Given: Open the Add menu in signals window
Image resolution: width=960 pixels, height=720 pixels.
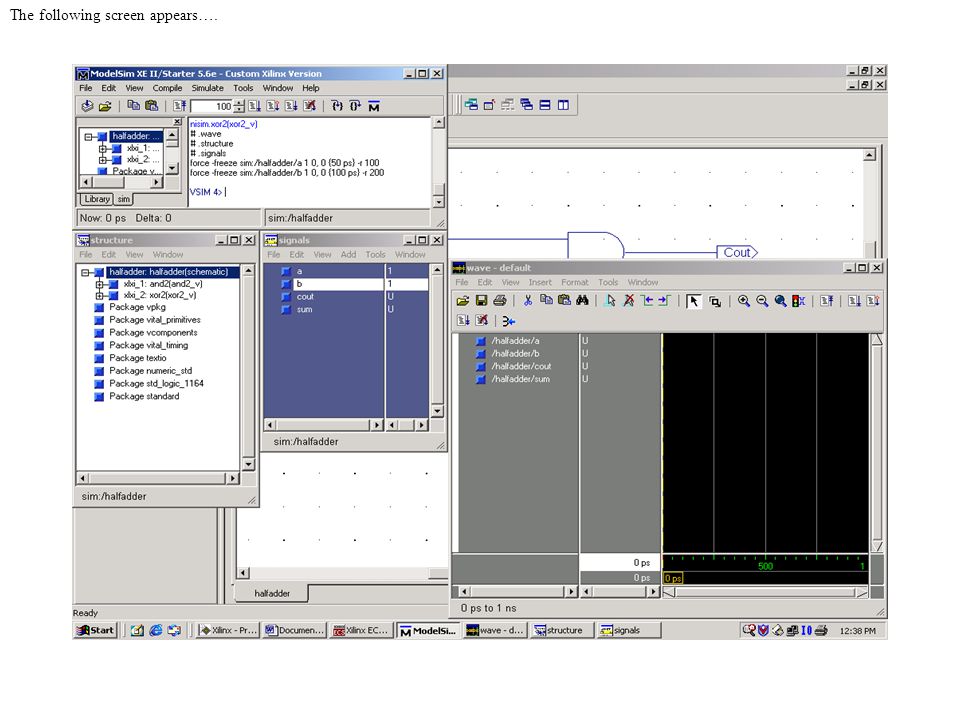Looking at the screenshot, I should coord(348,255).
